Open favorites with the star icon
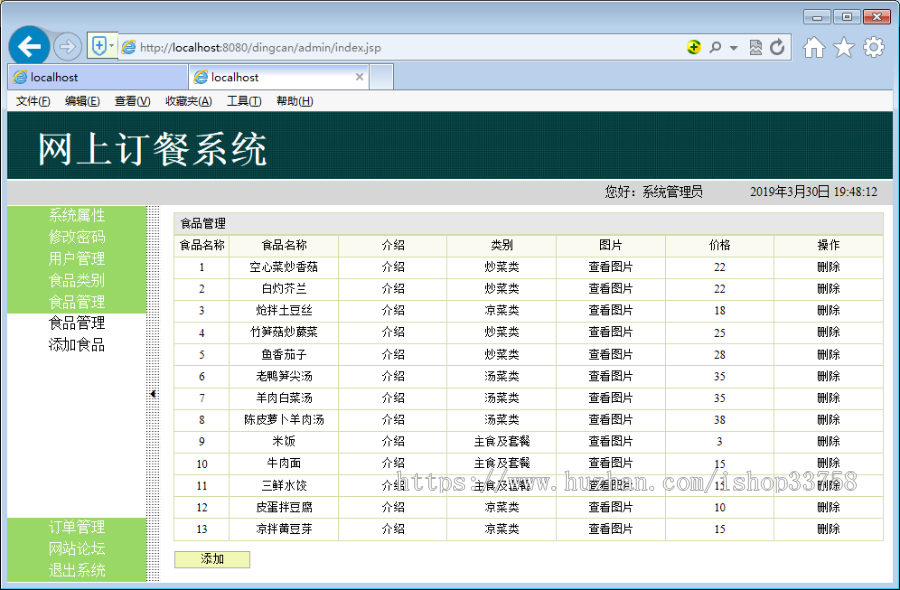This screenshot has width=900, height=590. pyautogui.click(x=843, y=46)
